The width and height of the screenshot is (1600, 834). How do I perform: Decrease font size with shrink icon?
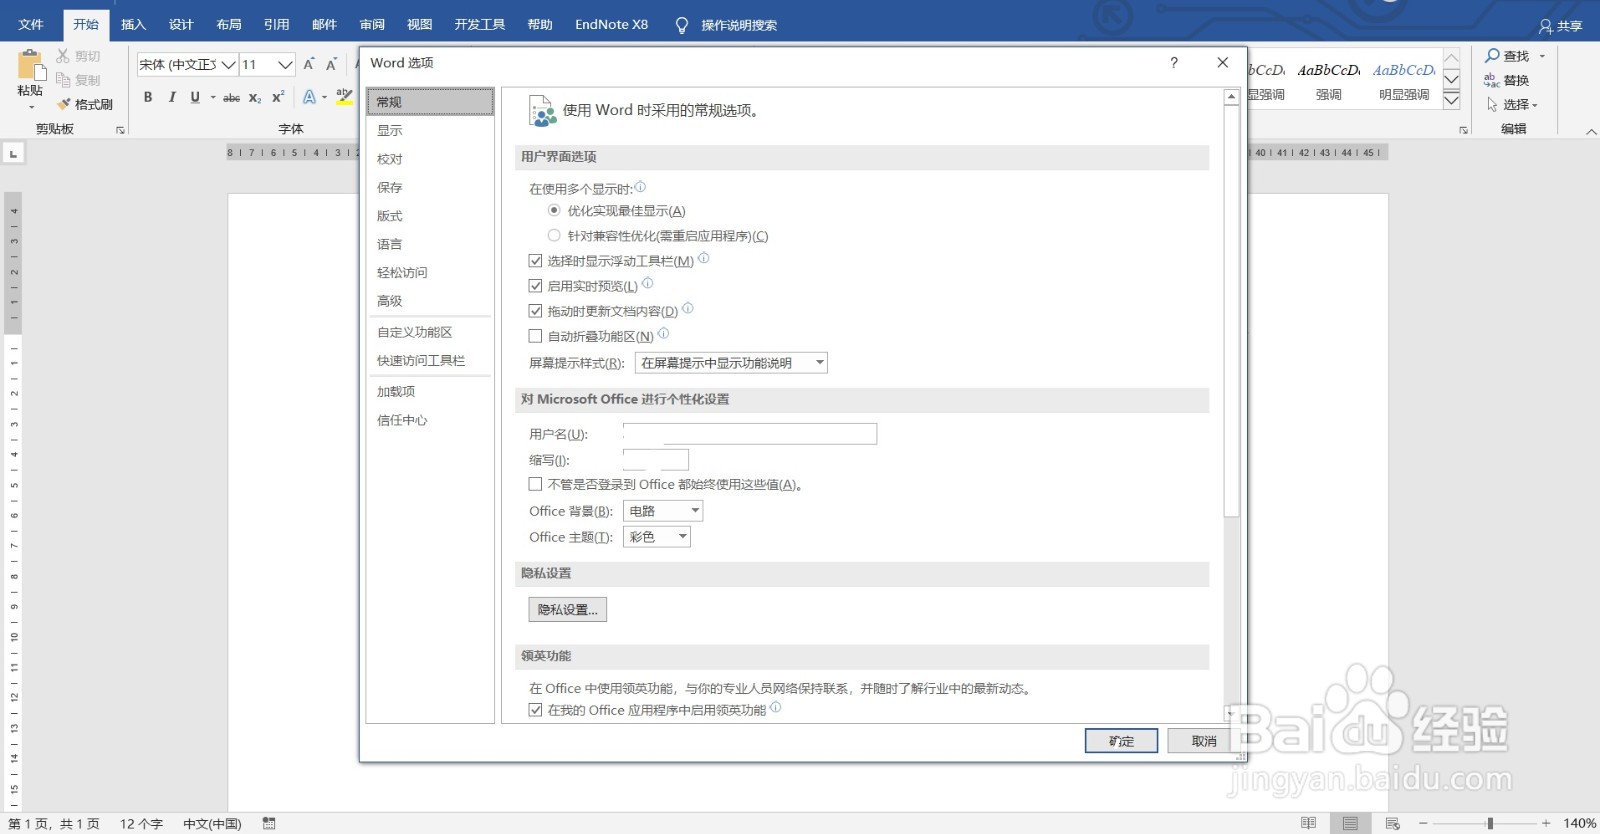tap(331, 64)
